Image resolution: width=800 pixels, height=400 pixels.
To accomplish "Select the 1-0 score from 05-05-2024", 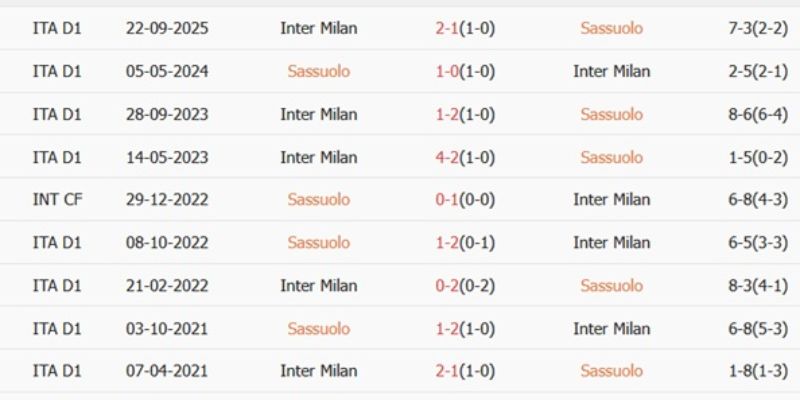I will point(447,71).
